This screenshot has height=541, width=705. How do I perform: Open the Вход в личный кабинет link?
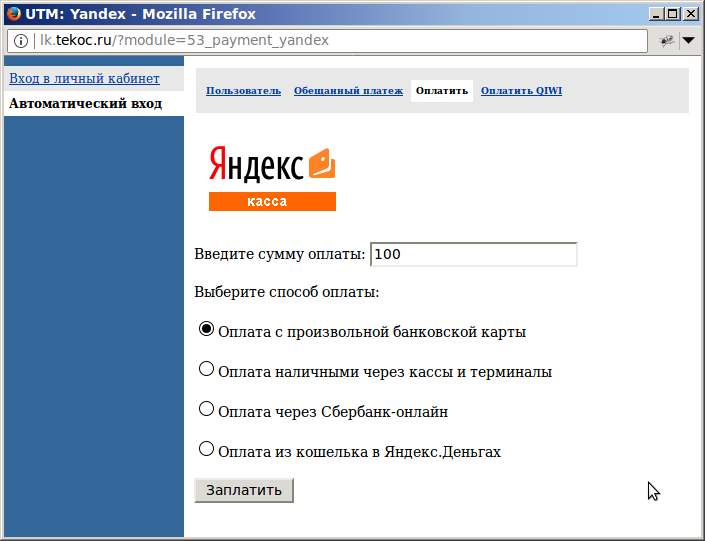84,79
